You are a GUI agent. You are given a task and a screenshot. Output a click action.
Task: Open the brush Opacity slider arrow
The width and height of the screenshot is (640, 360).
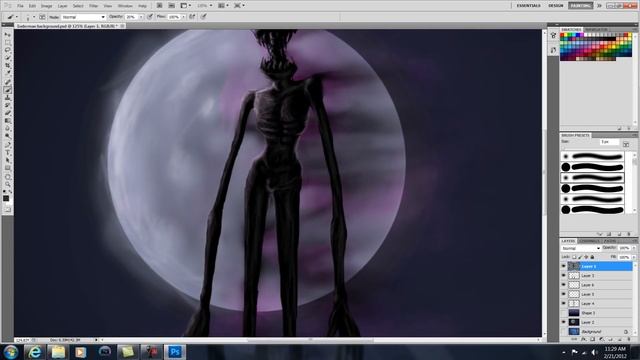[x=141, y=17]
